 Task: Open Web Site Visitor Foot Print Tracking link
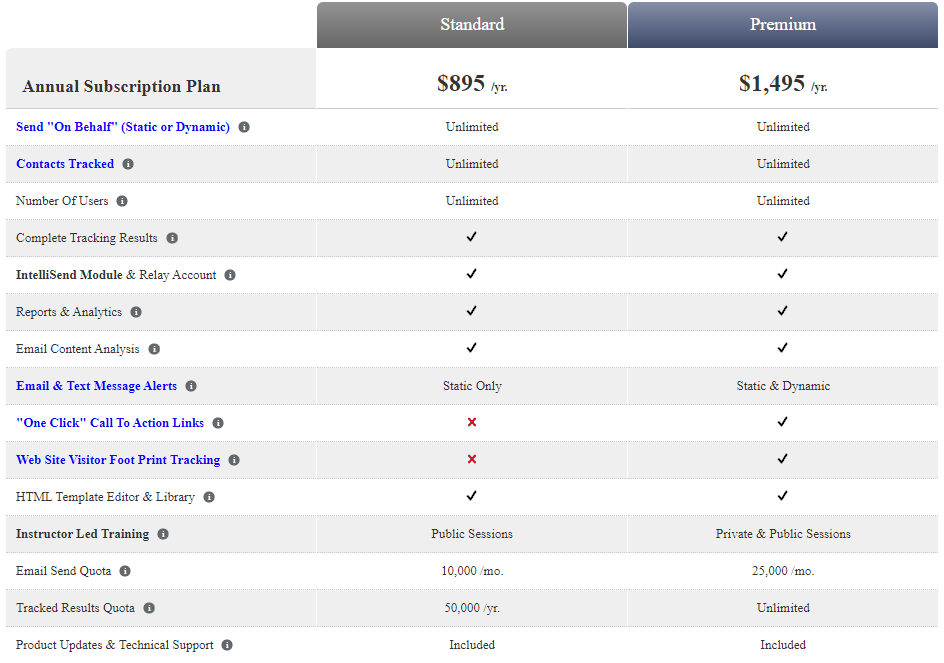[118, 460]
